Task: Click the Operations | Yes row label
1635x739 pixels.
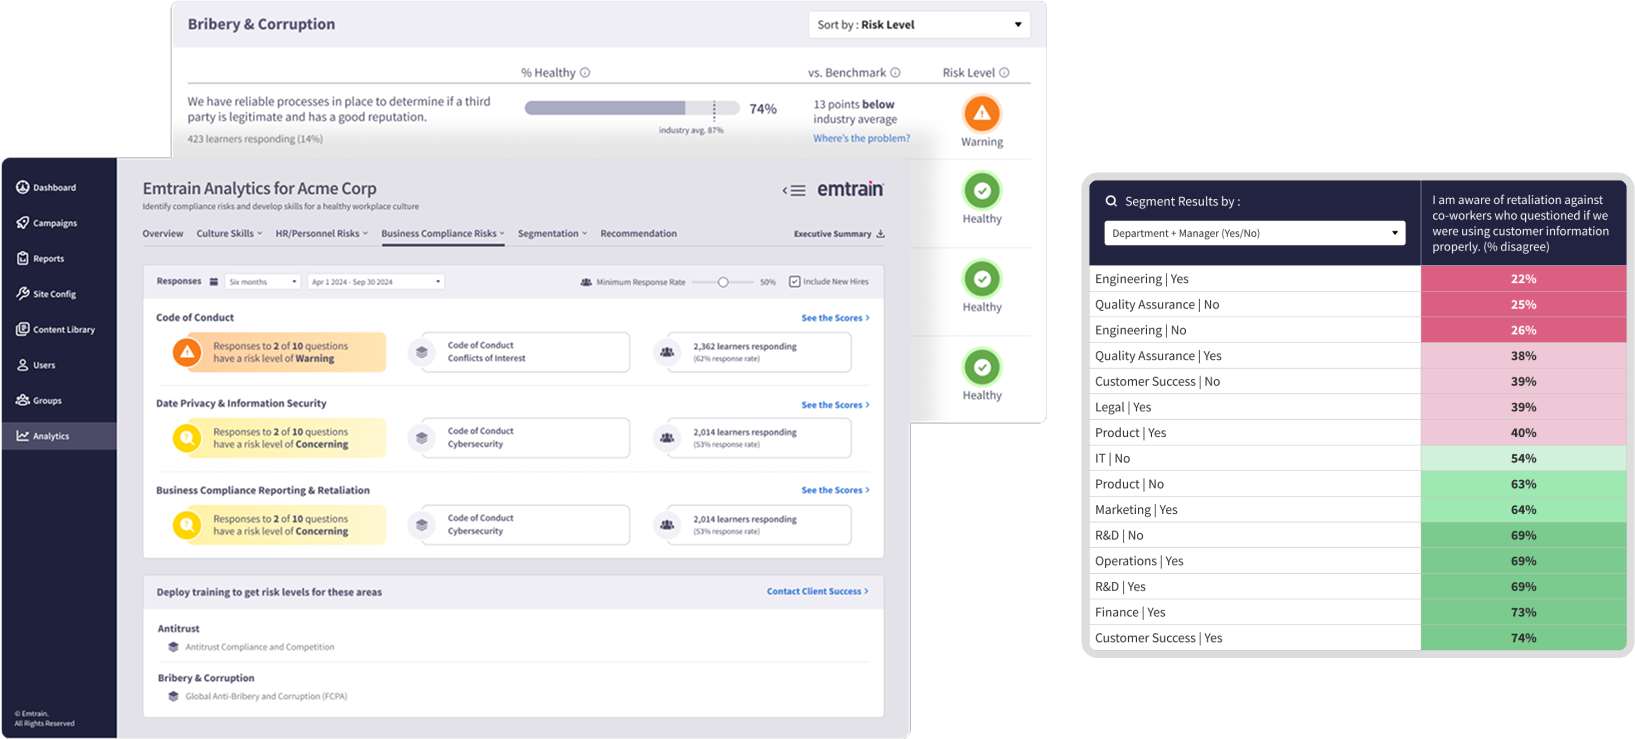Action: point(1139,561)
